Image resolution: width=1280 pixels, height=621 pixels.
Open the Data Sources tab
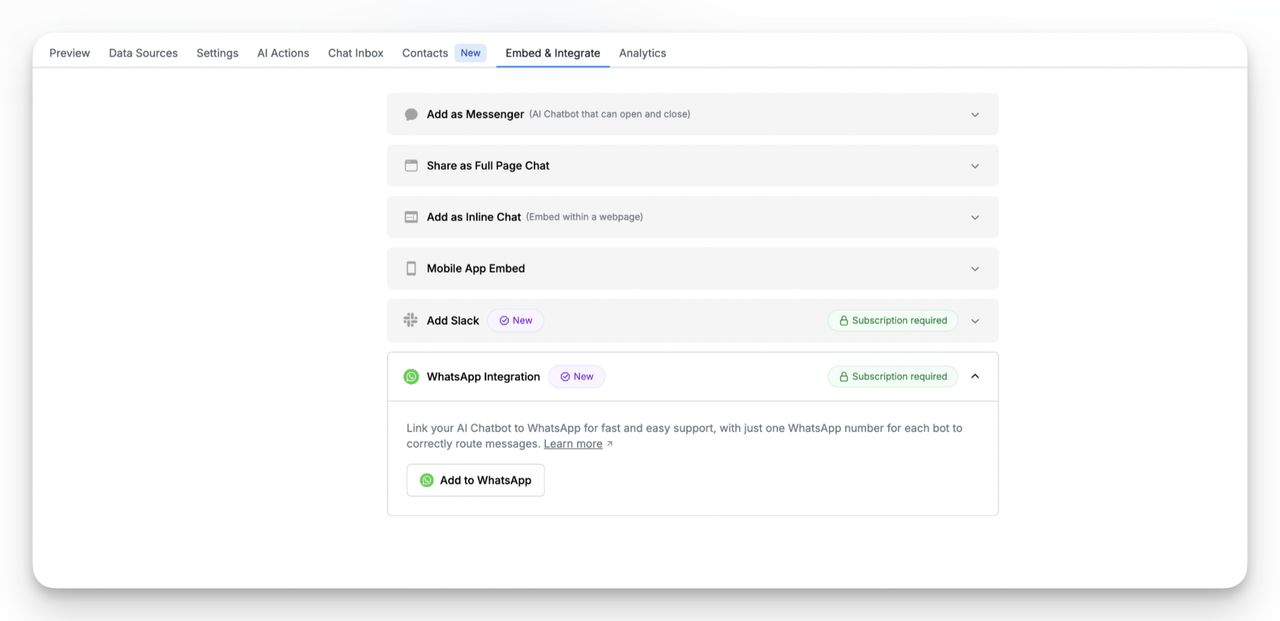point(143,53)
